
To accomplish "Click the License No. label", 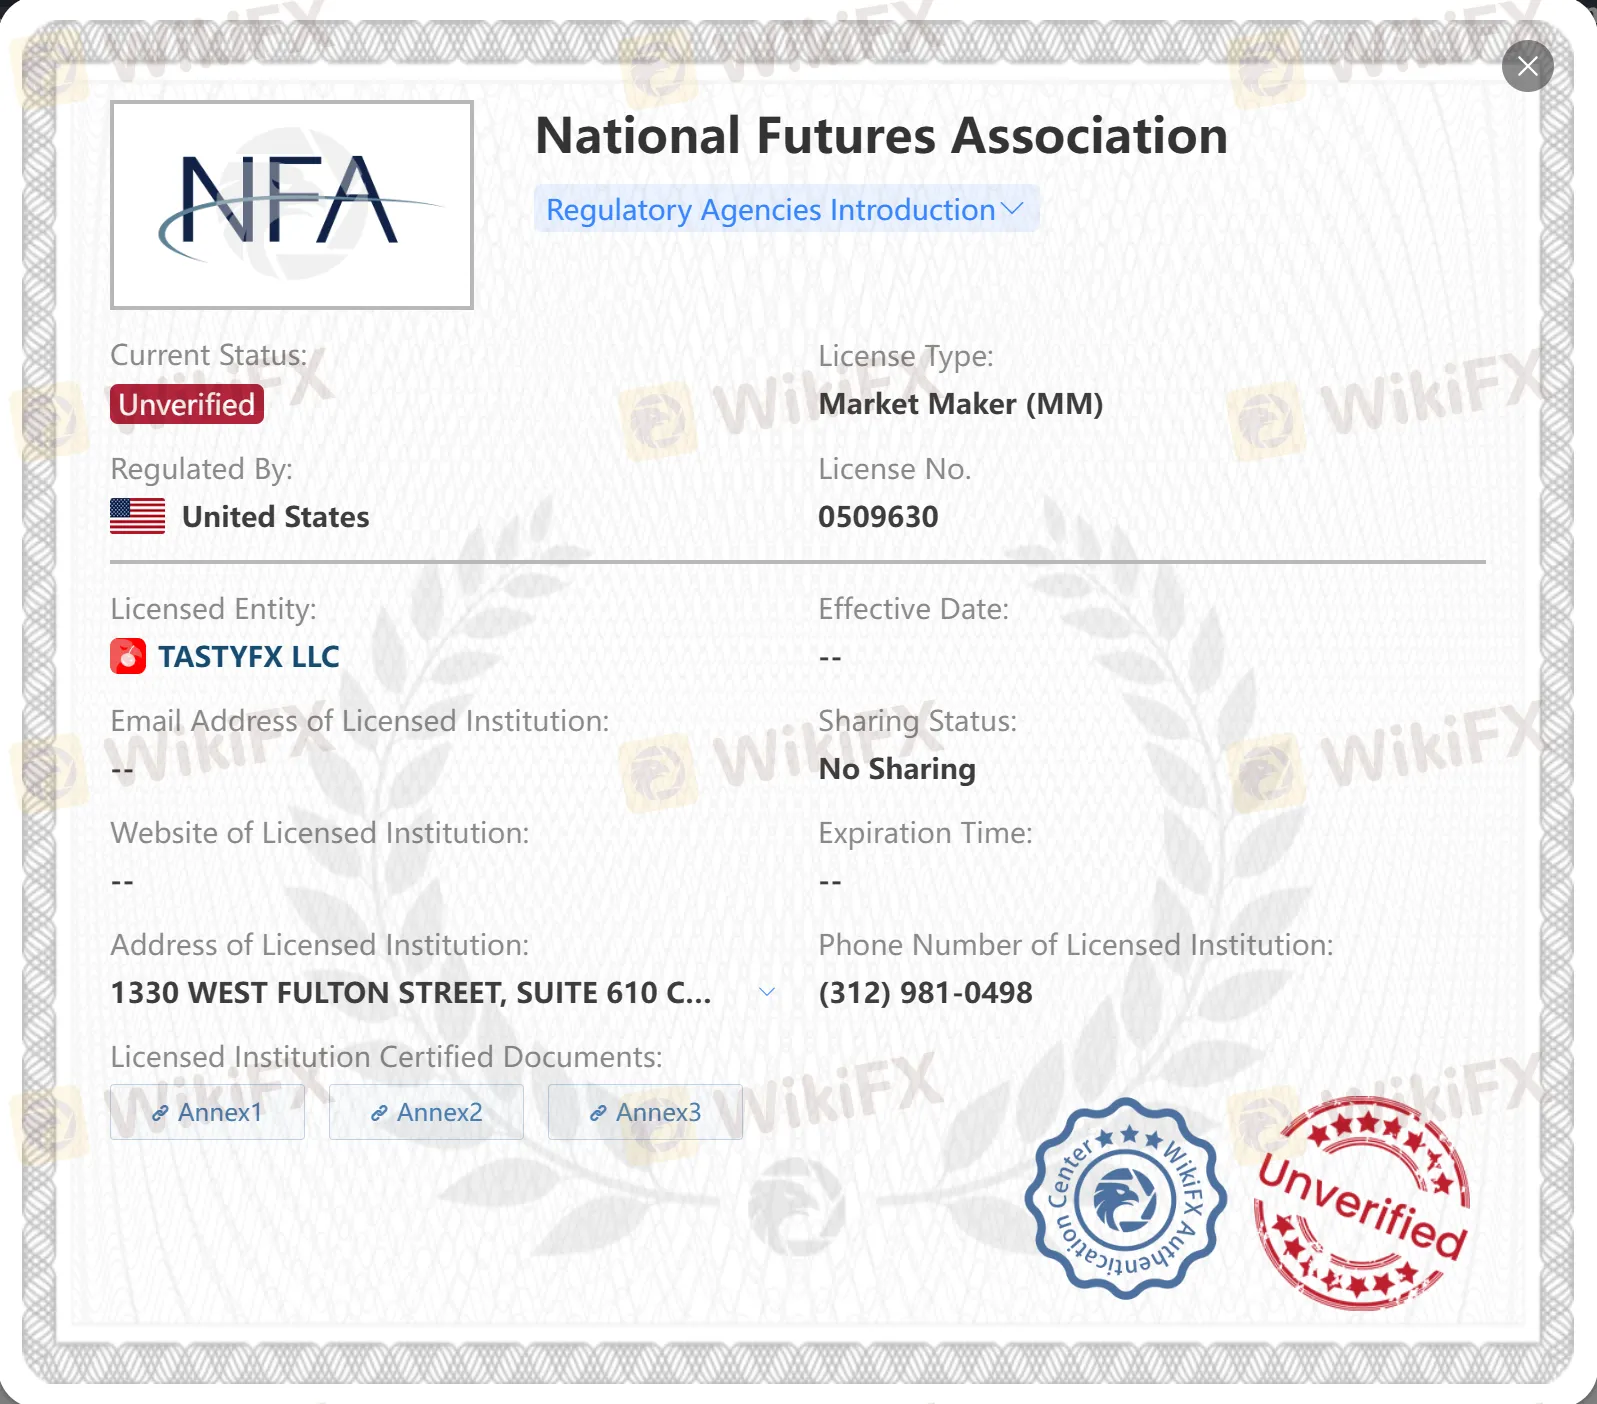I will (x=894, y=468).
